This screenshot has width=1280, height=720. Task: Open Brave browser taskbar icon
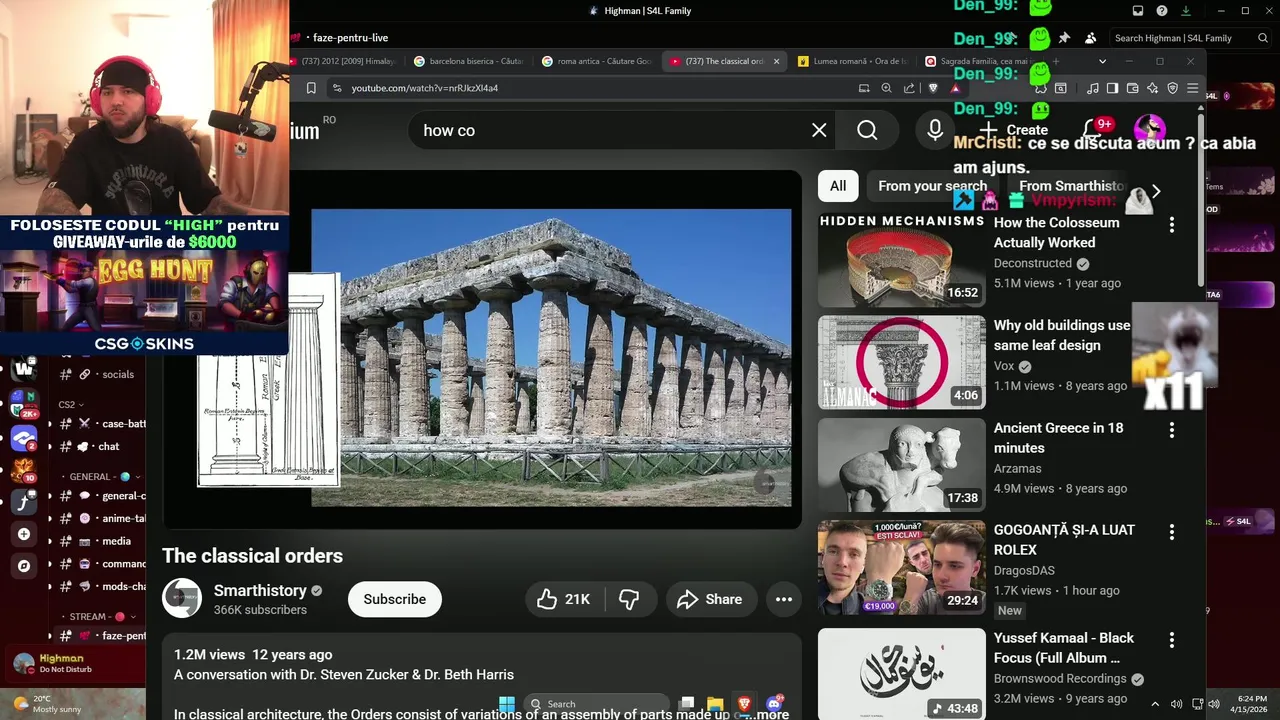(744, 704)
